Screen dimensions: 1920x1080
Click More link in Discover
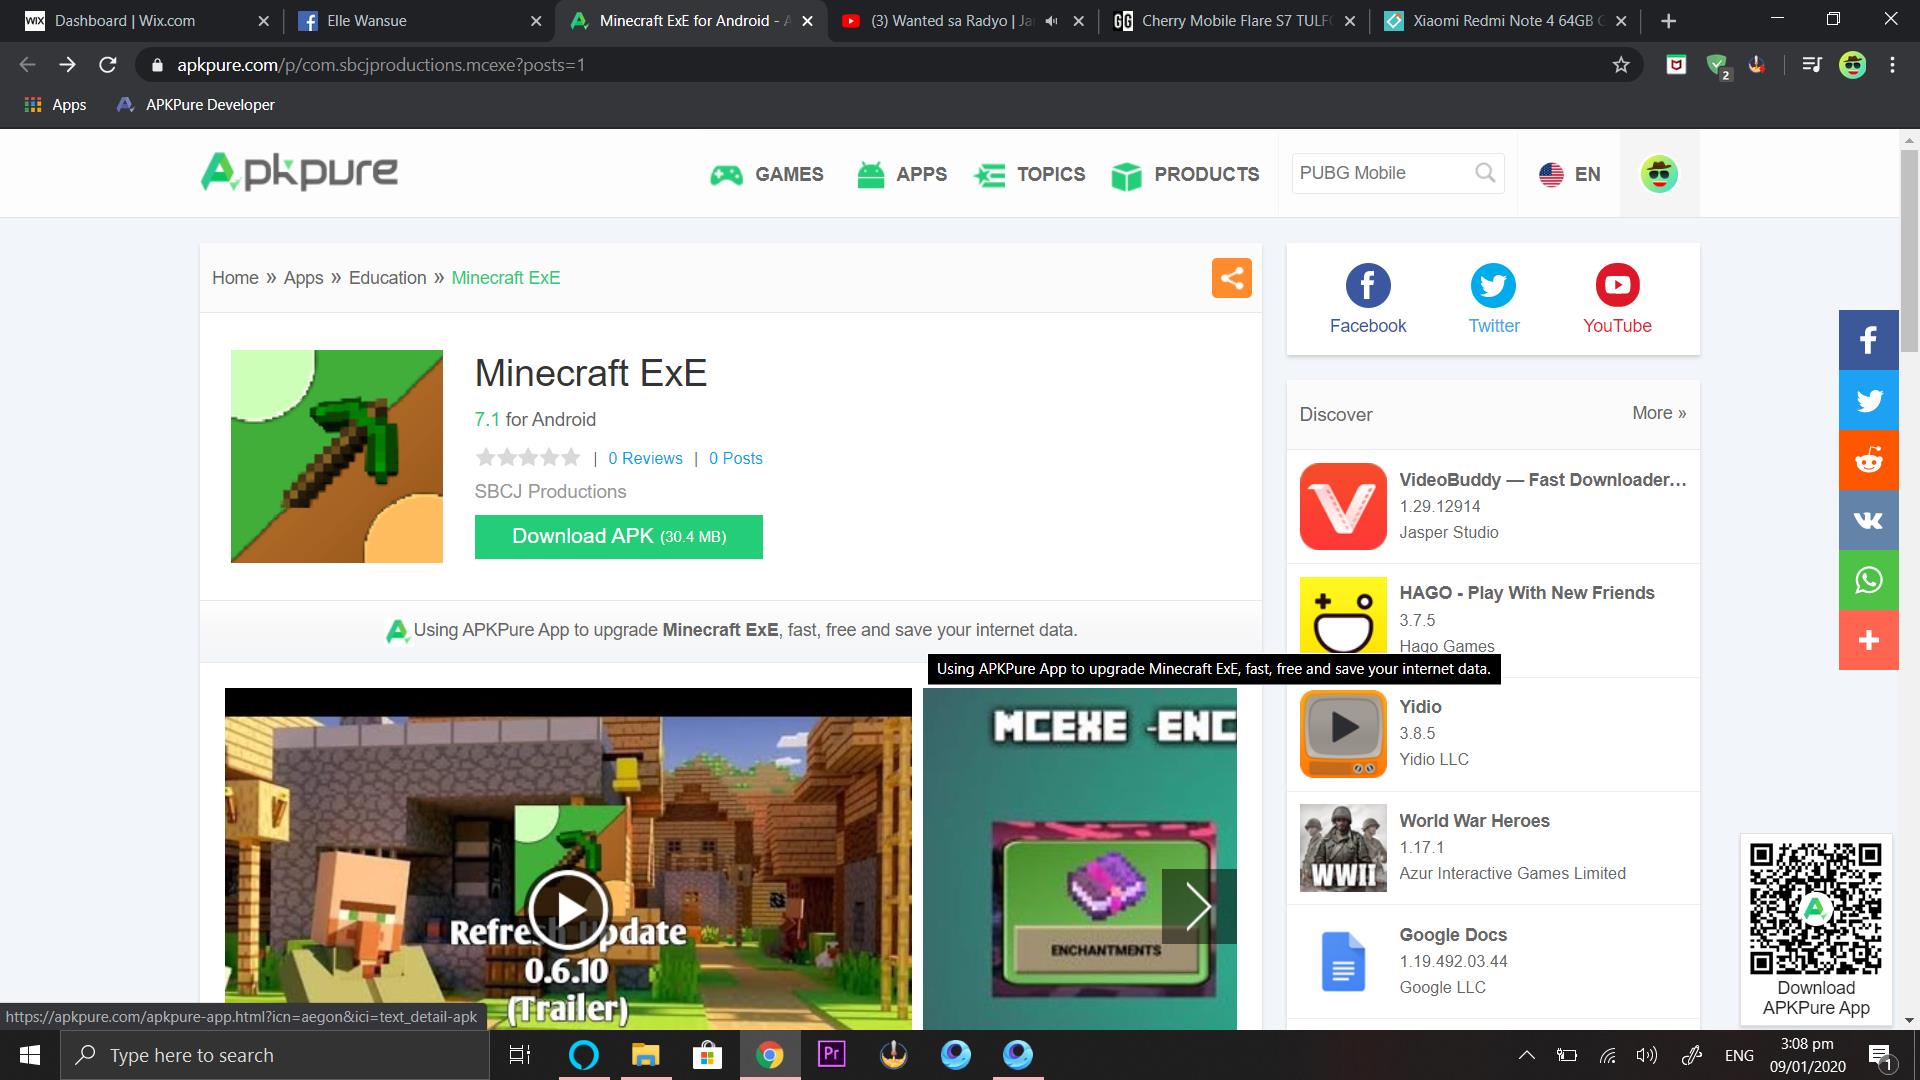click(x=1659, y=413)
